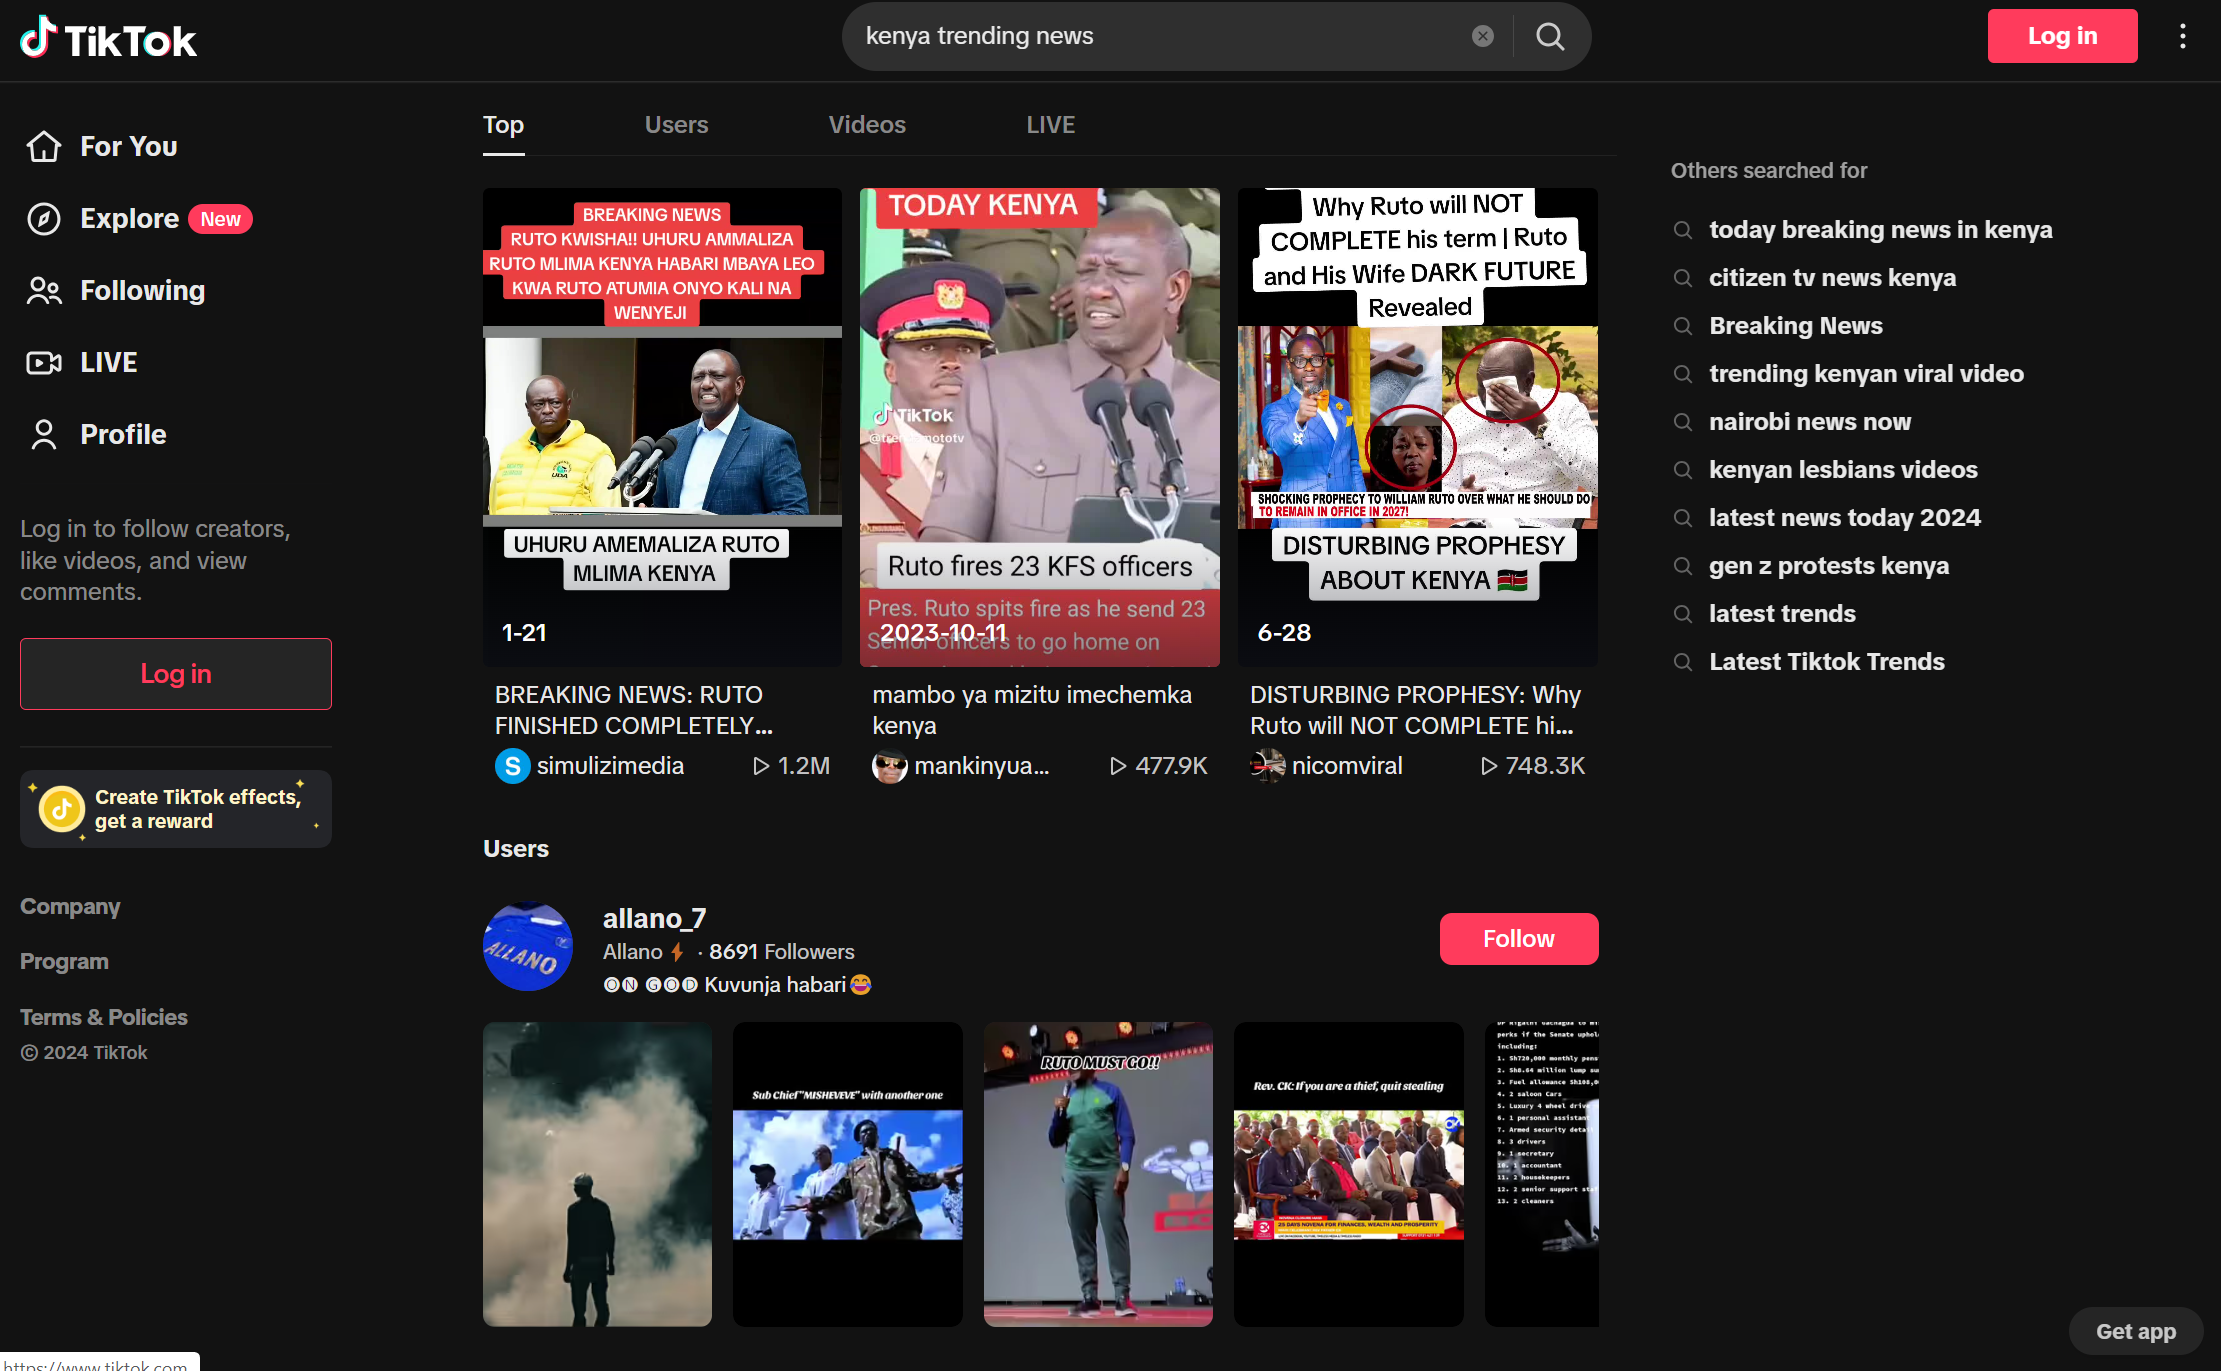Viewport: 2221px width, 1371px height.
Task: Click 'mambo ya mizitu imechemka kenya' caption
Action: coord(1032,710)
